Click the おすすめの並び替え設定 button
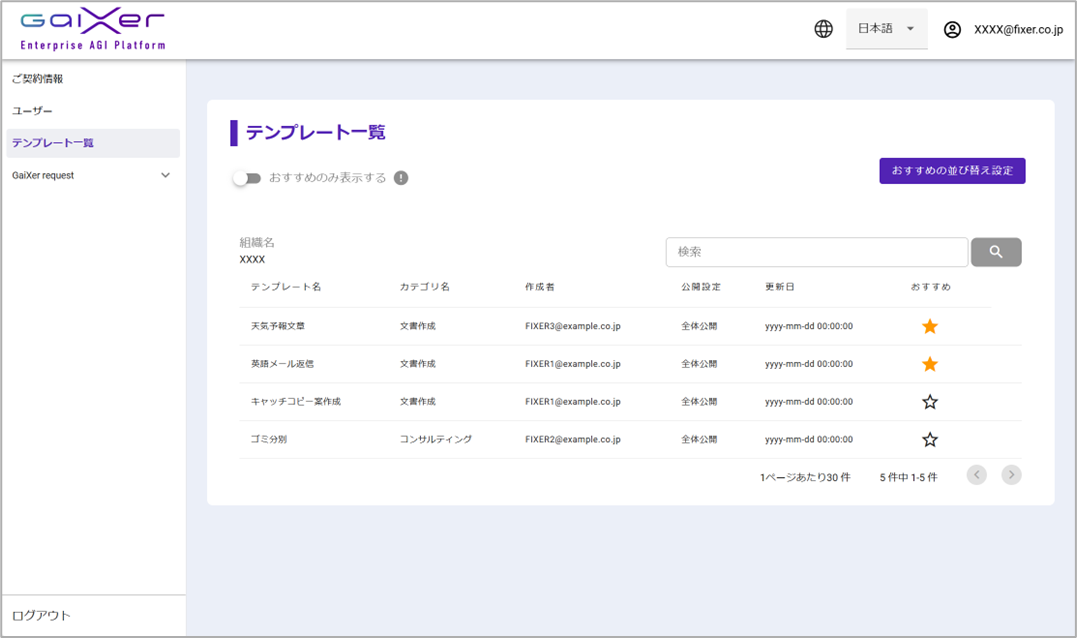Viewport: 1077px width, 638px height. click(x=952, y=171)
